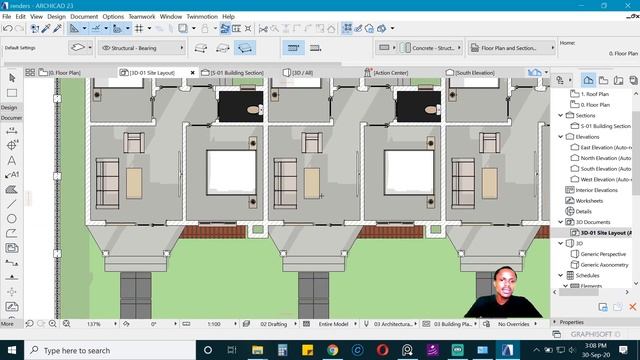The height and width of the screenshot is (360, 640).
Task: Select first reference plane option
Action: [x=293, y=48]
